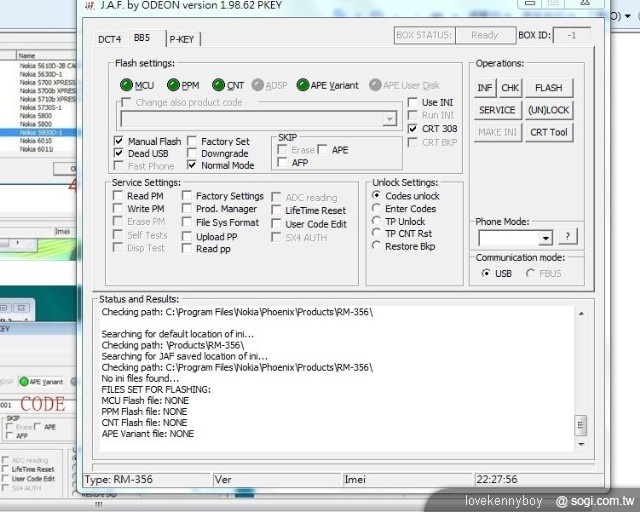Image resolution: width=640 pixels, height=512 pixels.
Task: Check the SKIP APE checkbox
Action: pos(322,149)
